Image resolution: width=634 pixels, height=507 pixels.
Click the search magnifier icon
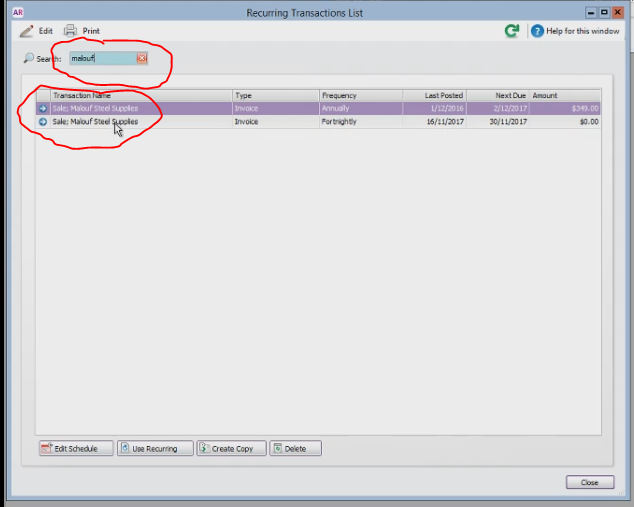(x=28, y=58)
